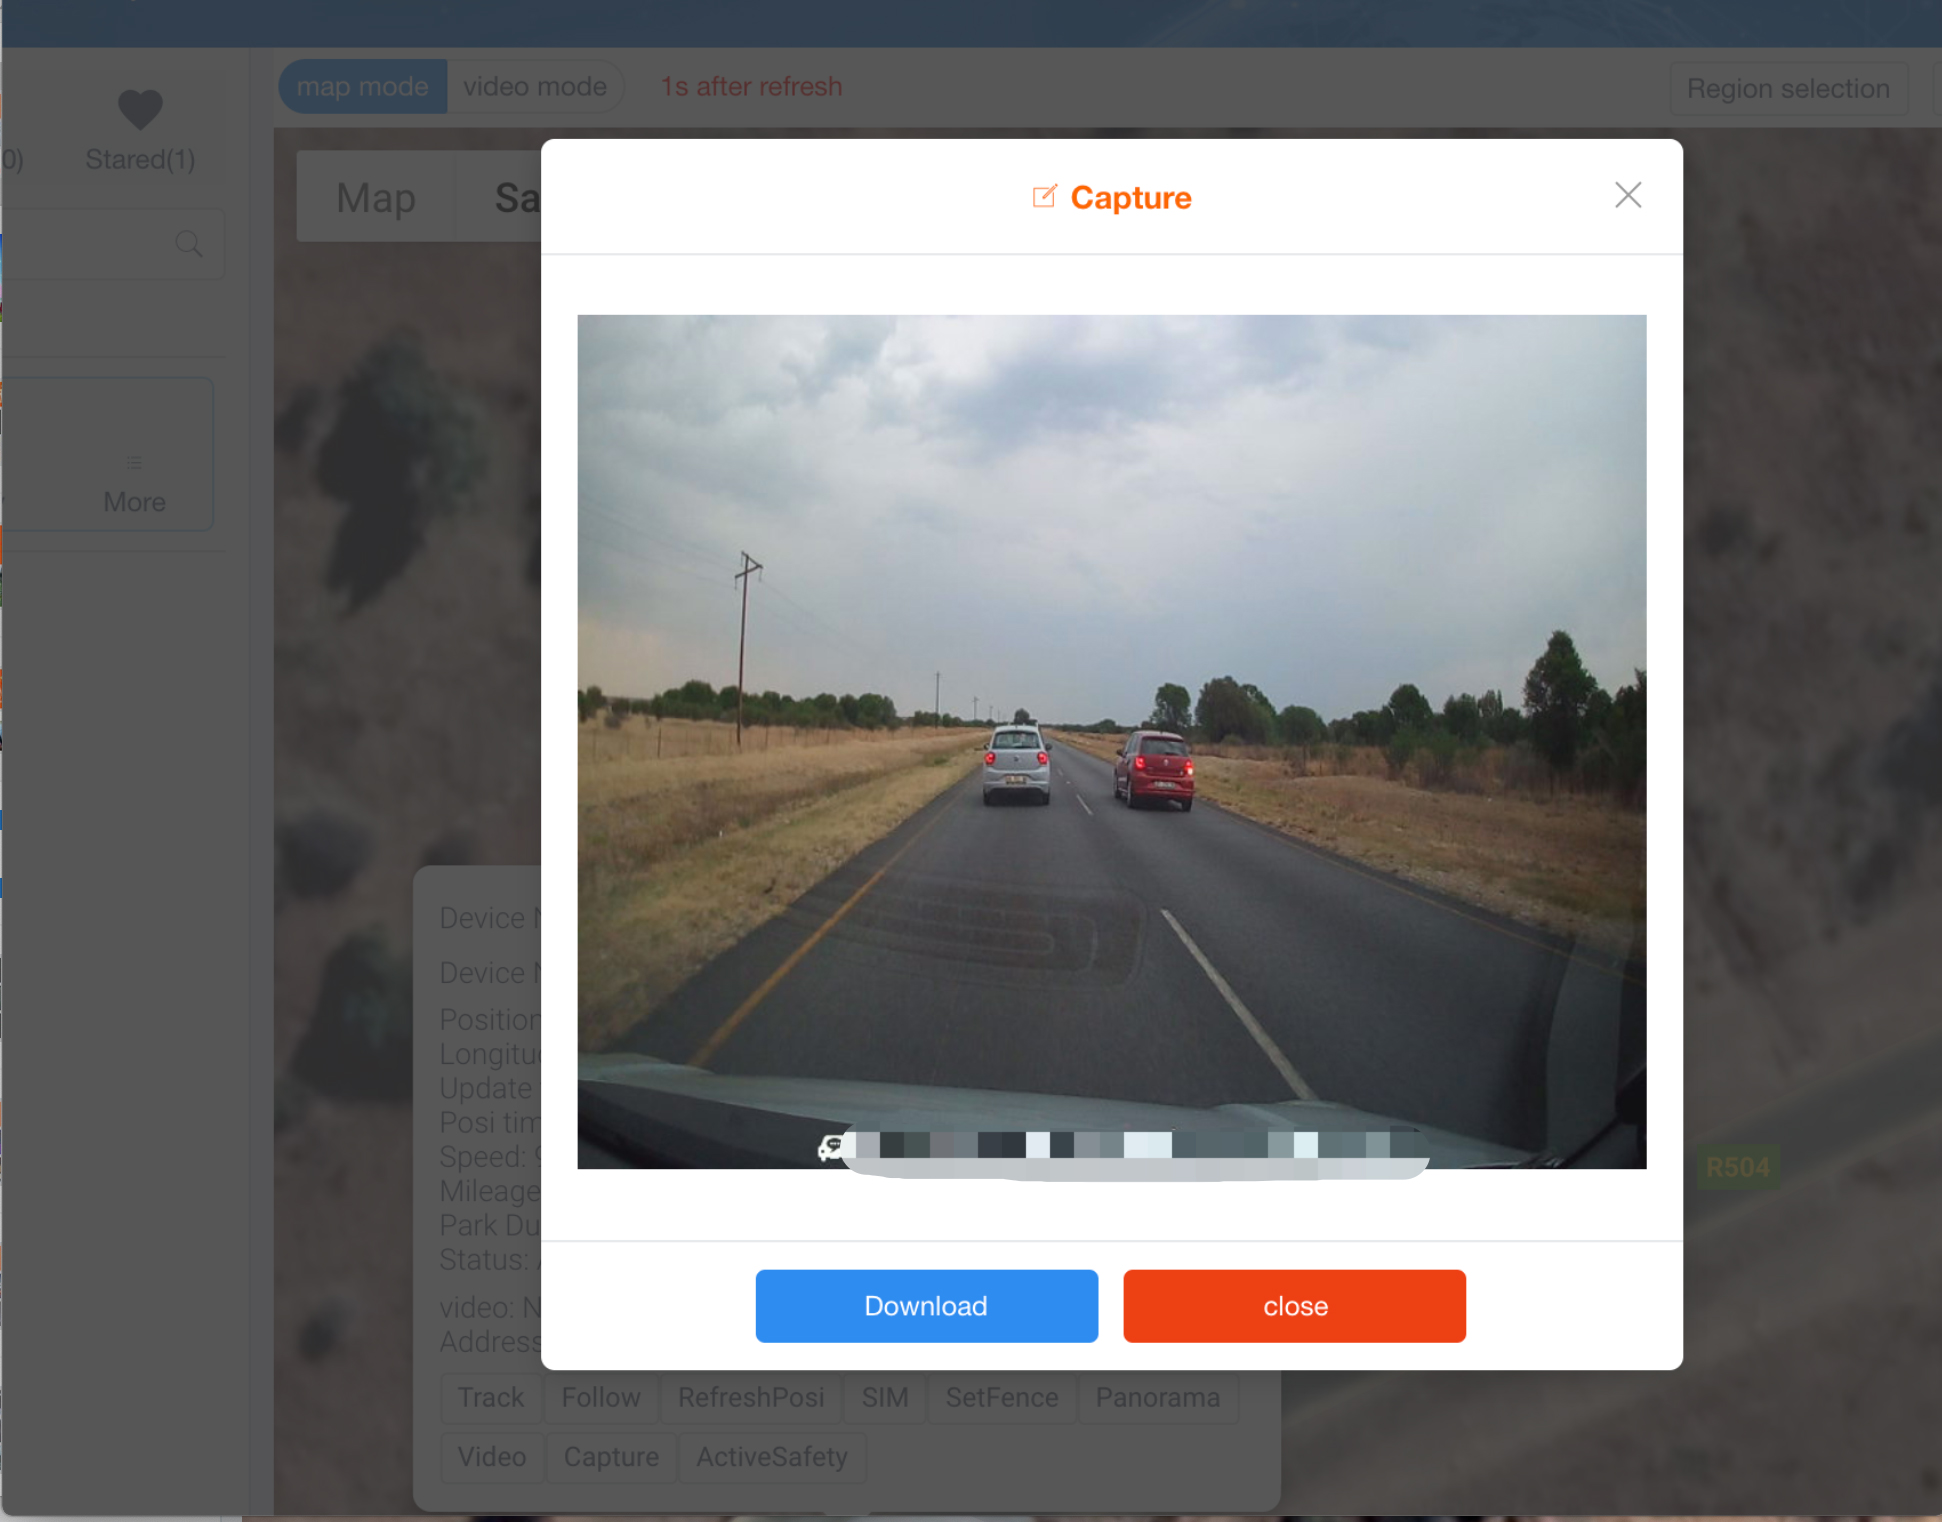The width and height of the screenshot is (1942, 1522).
Task: Click the Download button
Action: click(x=925, y=1305)
